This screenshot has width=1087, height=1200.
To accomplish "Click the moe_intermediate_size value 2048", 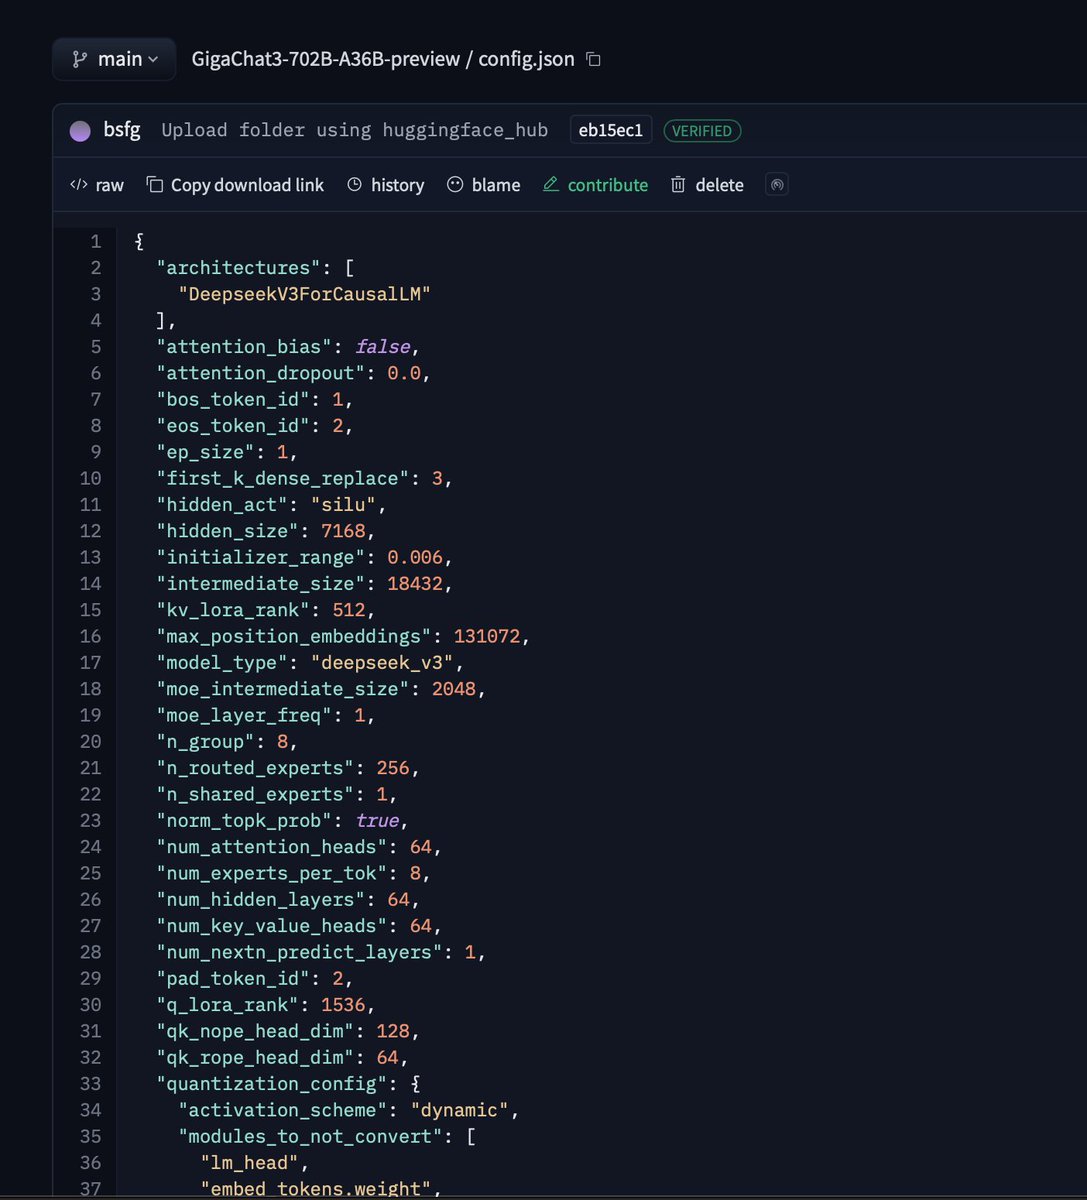I will pyautogui.click(x=454, y=689).
